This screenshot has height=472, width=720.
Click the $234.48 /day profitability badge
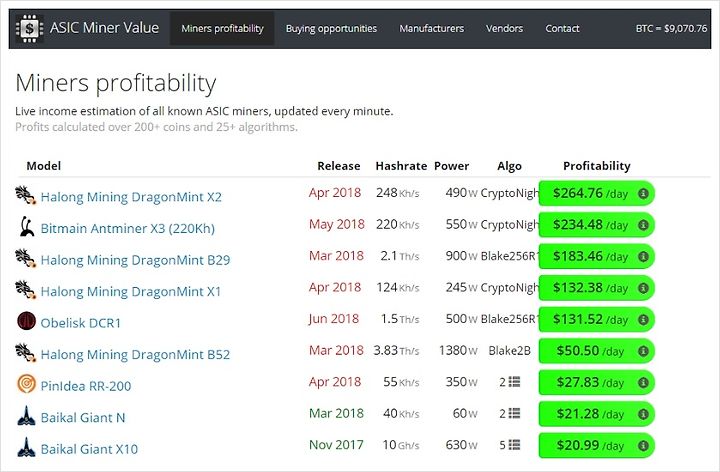pyautogui.click(x=596, y=225)
